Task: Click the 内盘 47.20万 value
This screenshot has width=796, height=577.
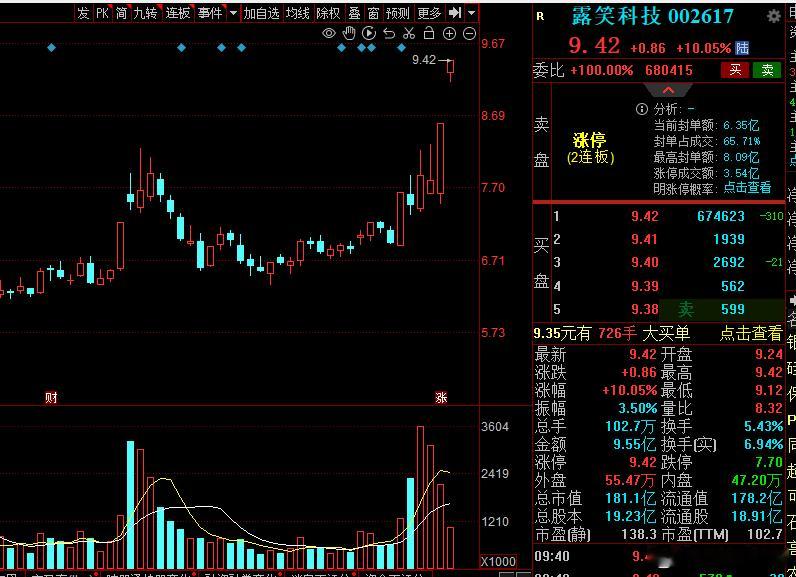Action: tap(757, 480)
